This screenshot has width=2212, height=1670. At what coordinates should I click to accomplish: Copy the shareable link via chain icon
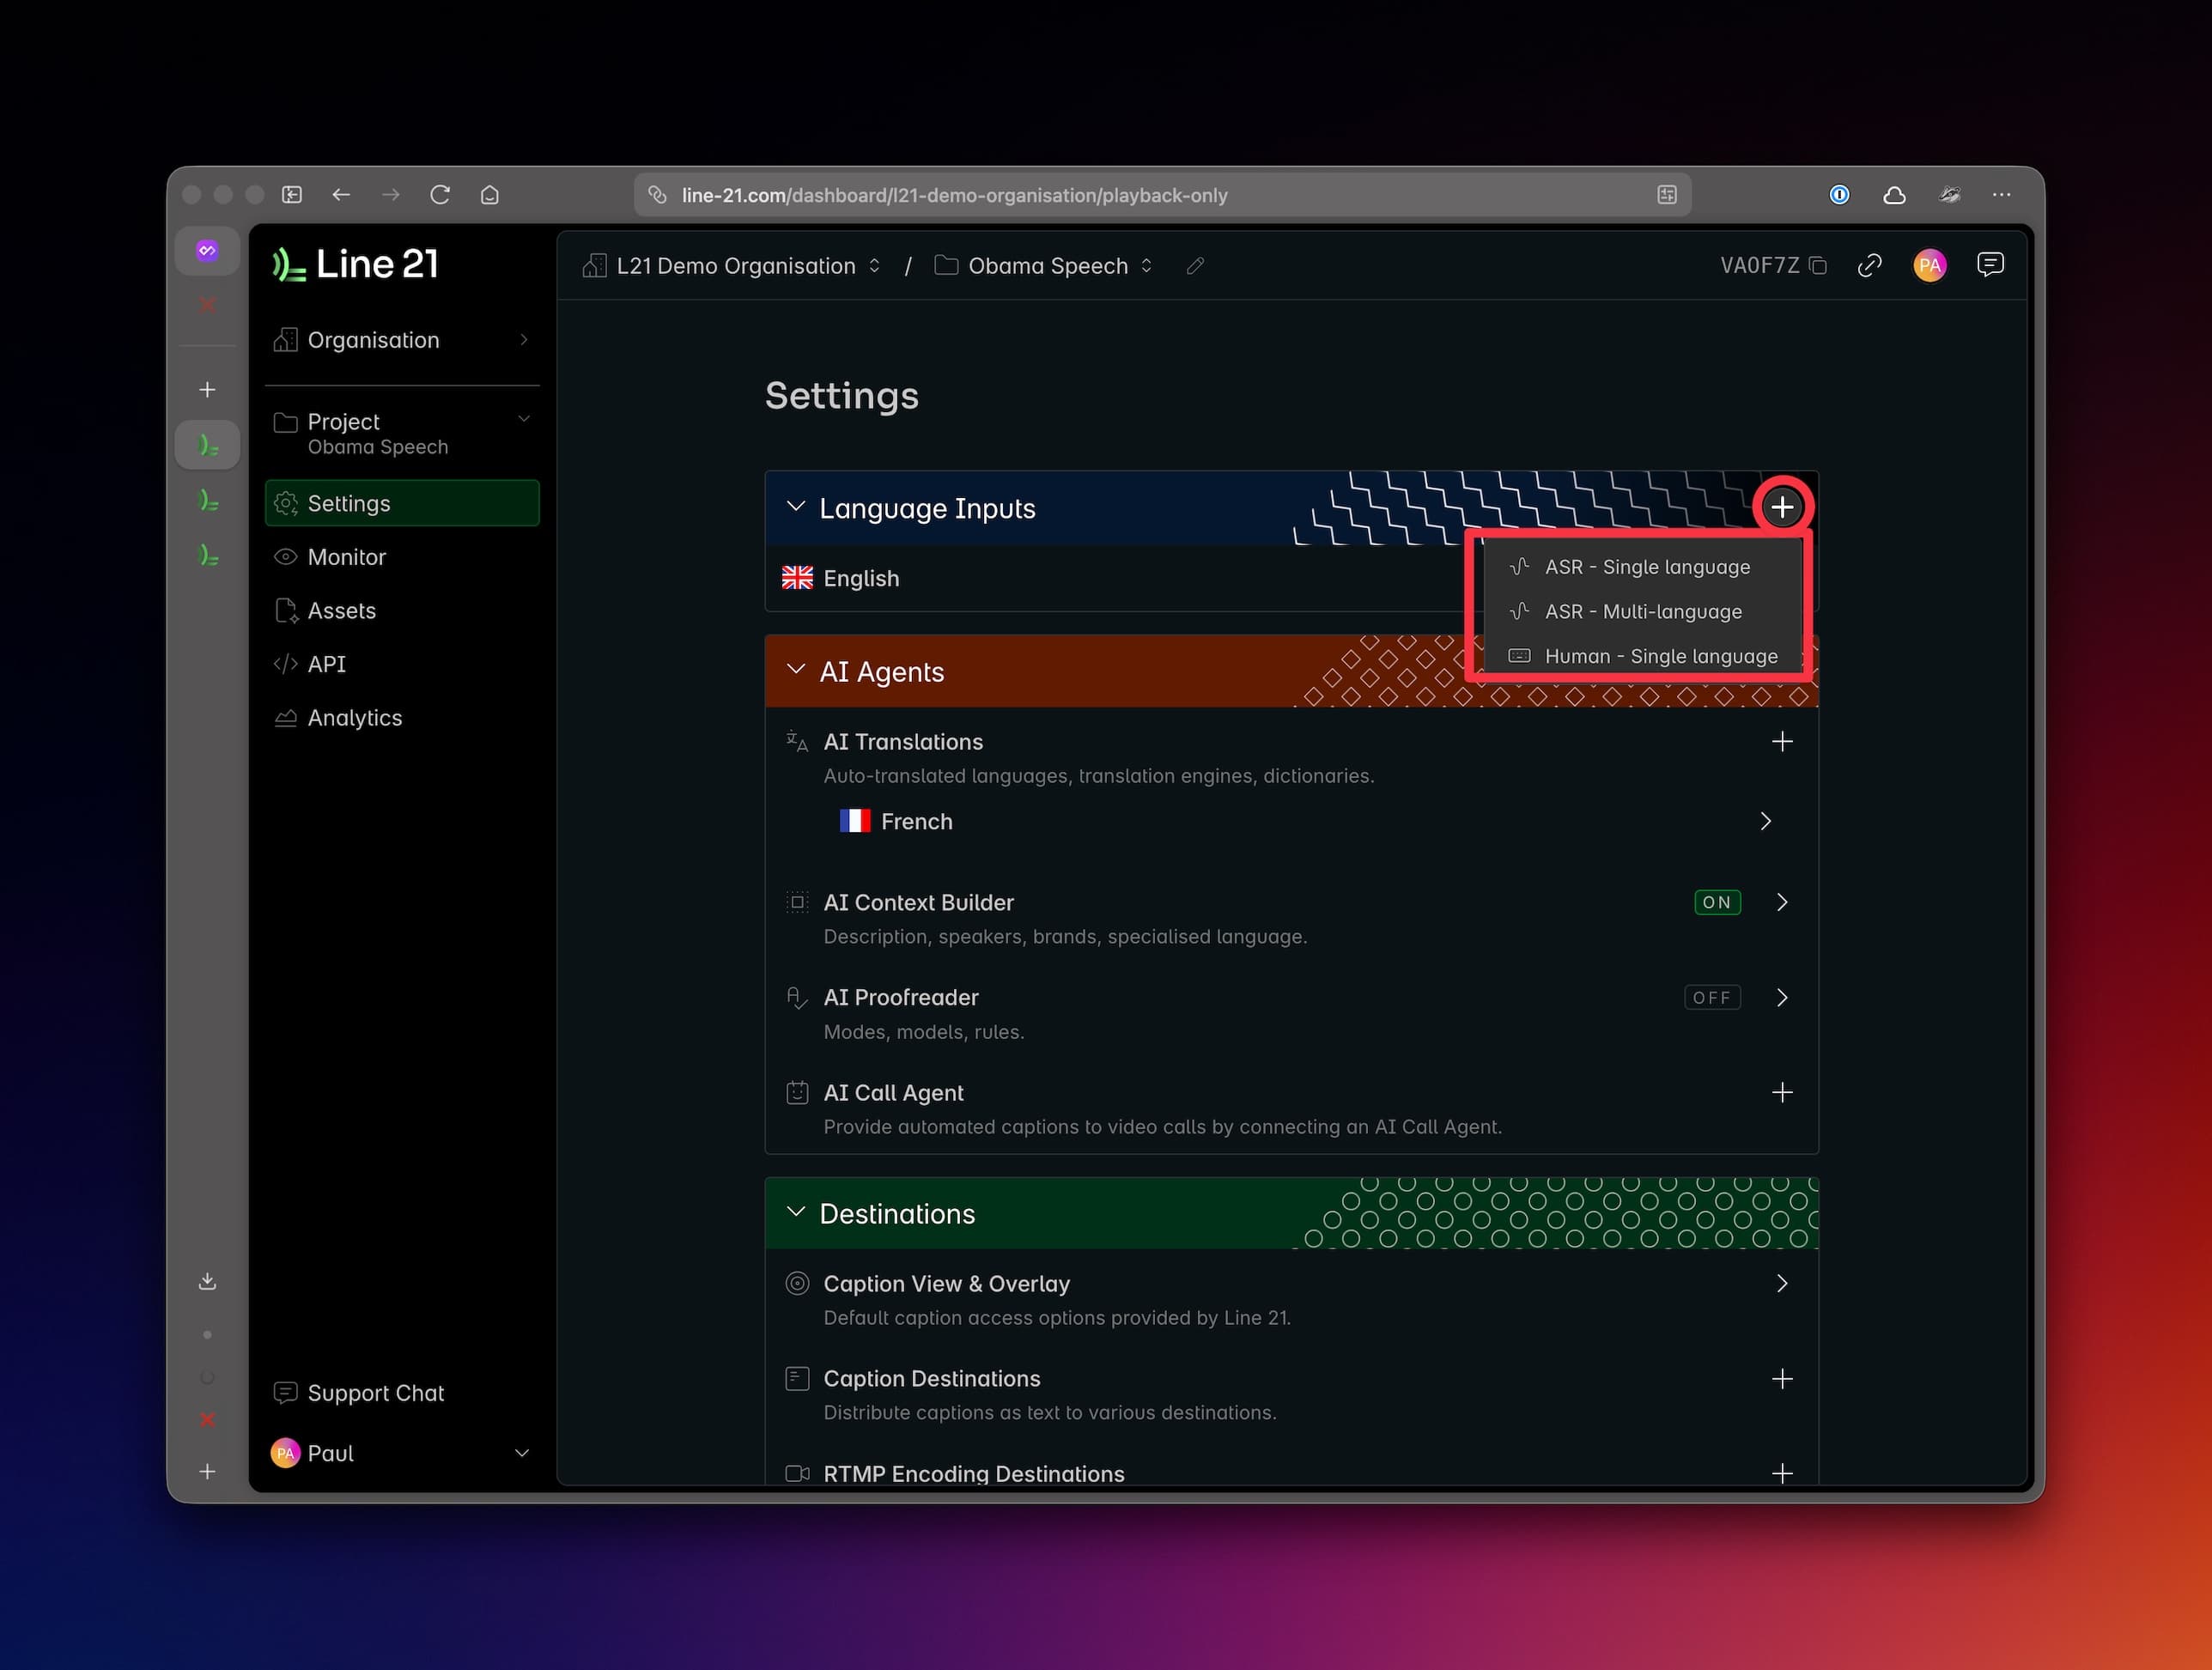pos(1871,265)
